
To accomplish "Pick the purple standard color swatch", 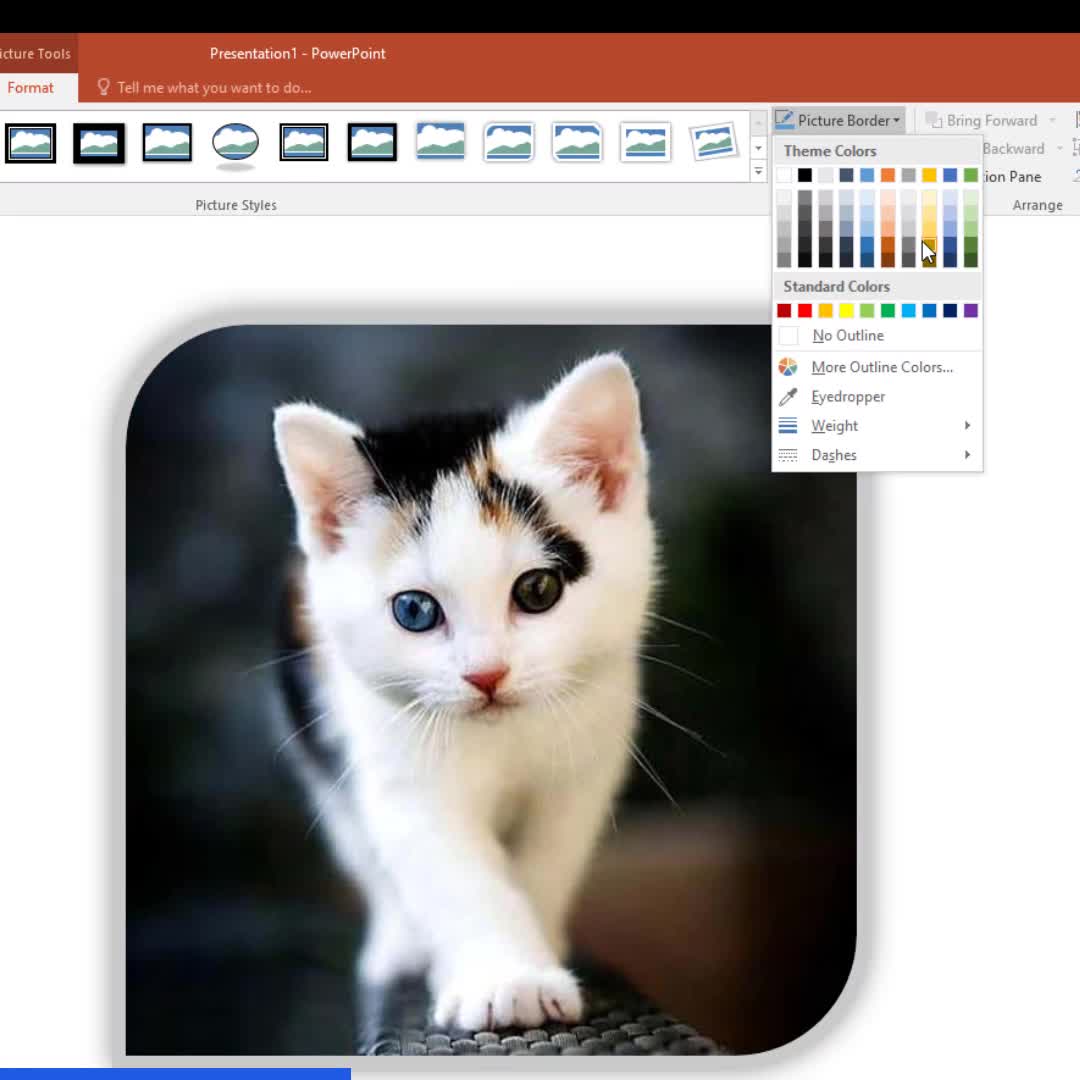I will [x=970, y=311].
